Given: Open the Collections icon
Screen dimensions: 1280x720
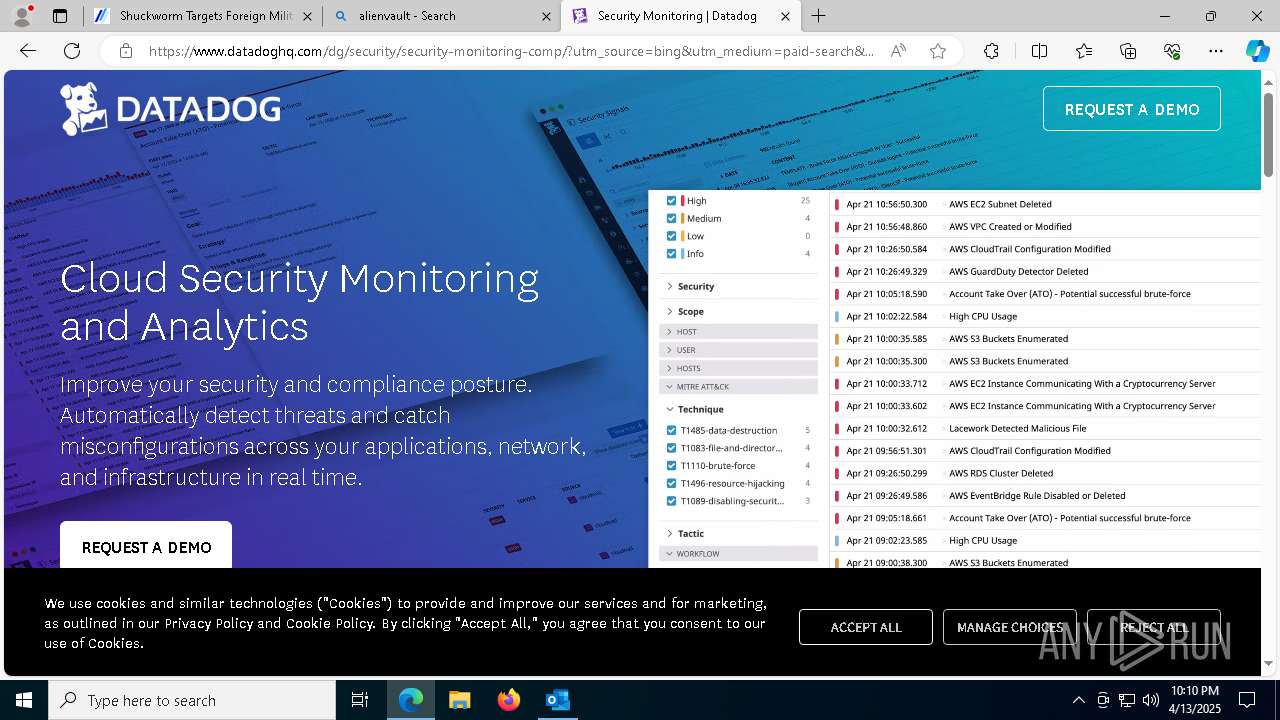Looking at the screenshot, I should [1128, 51].
